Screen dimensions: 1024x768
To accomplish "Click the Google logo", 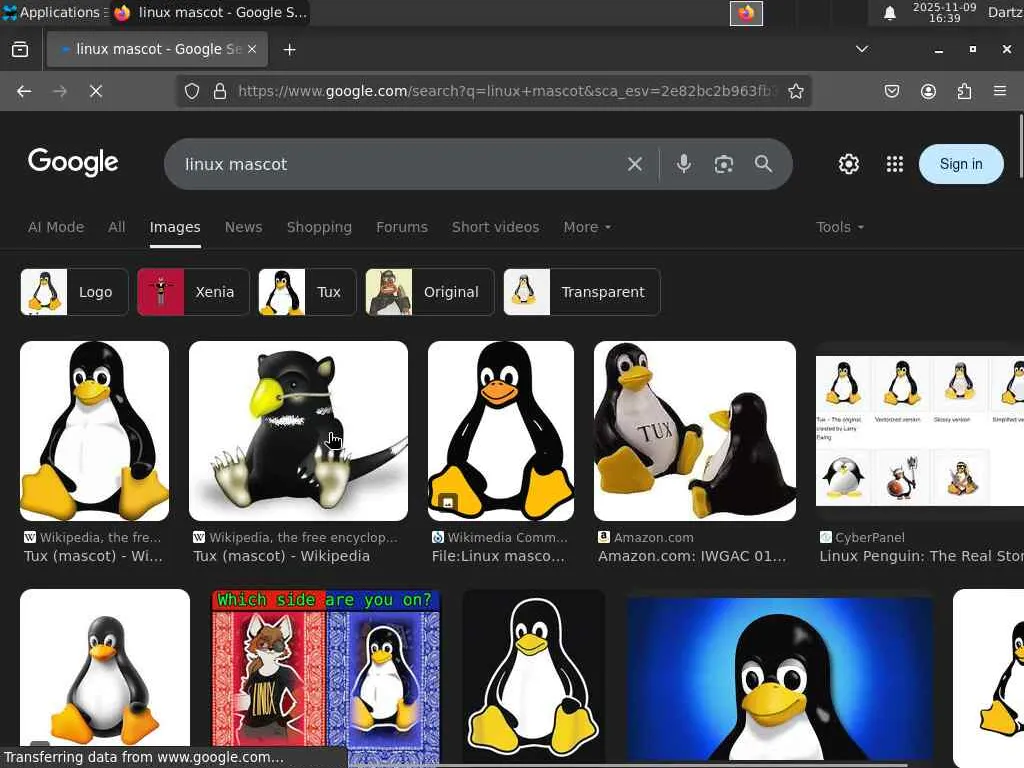I will tap(73, 162).
